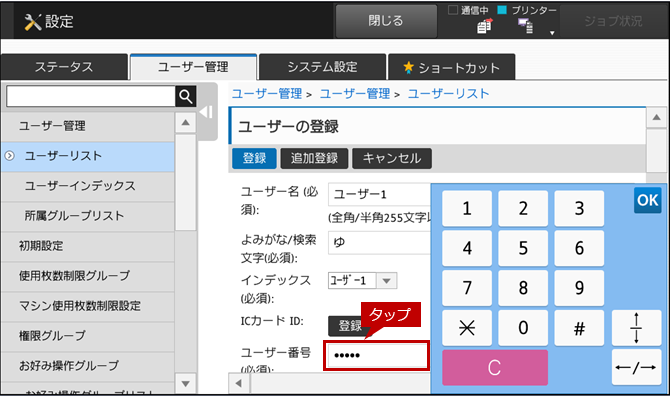Tap number 8 on the keypad
670x396 pixels.
click(x=523, y=288)
